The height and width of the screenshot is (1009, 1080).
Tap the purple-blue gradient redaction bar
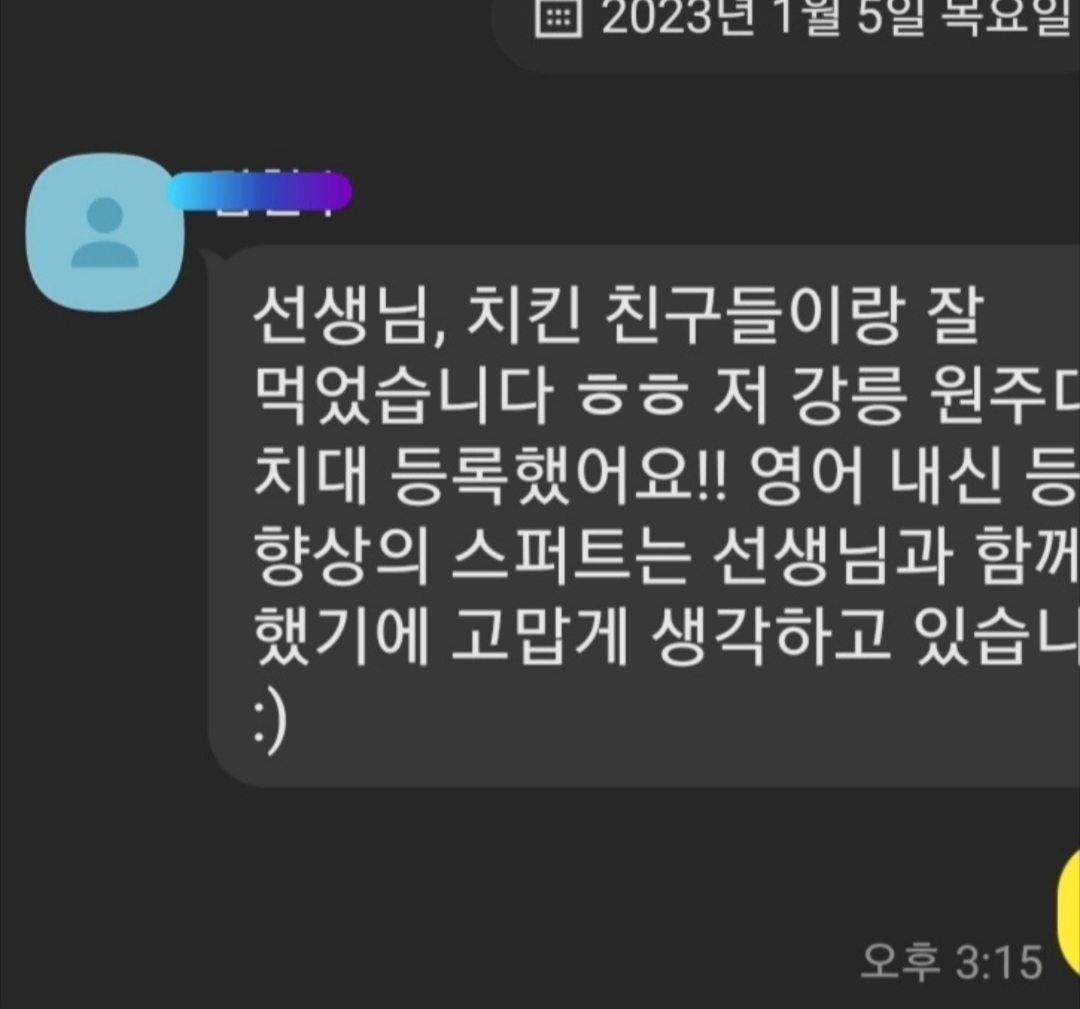(x=259, y=191)
